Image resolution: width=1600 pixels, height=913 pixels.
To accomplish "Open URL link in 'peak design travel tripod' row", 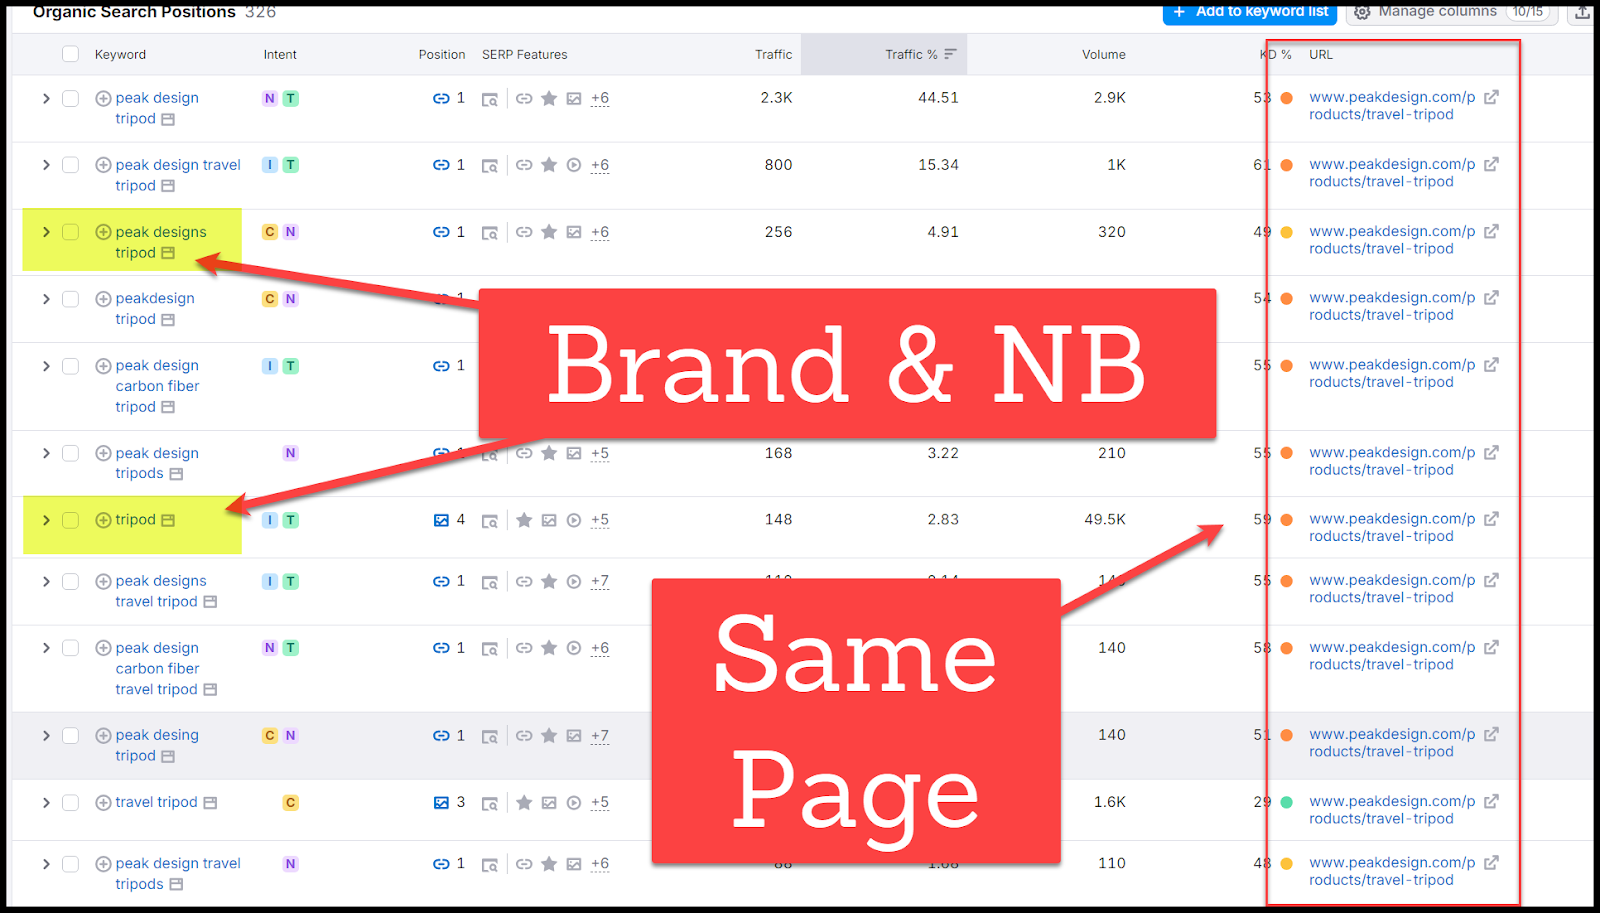I will [1391, 173].
